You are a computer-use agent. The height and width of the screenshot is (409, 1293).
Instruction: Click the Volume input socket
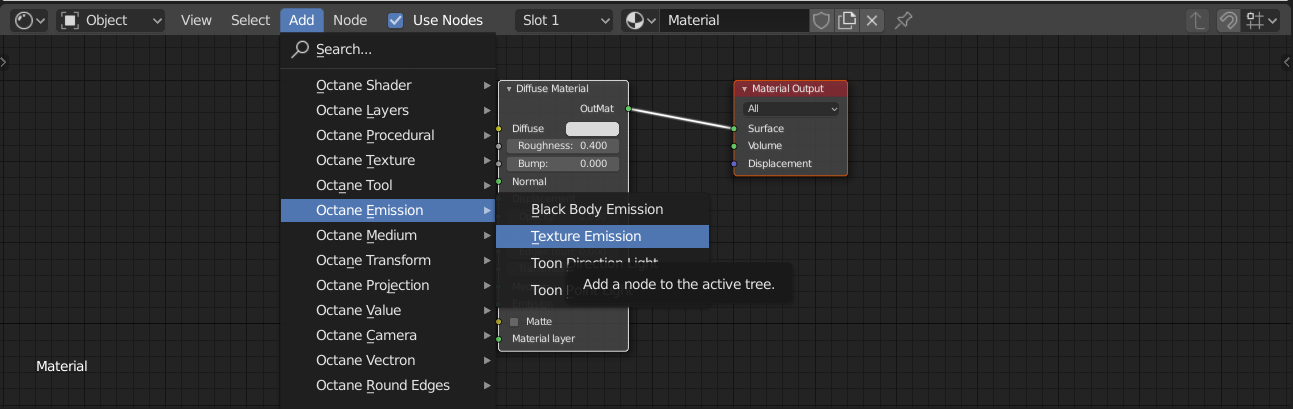(x=734, y=146)
